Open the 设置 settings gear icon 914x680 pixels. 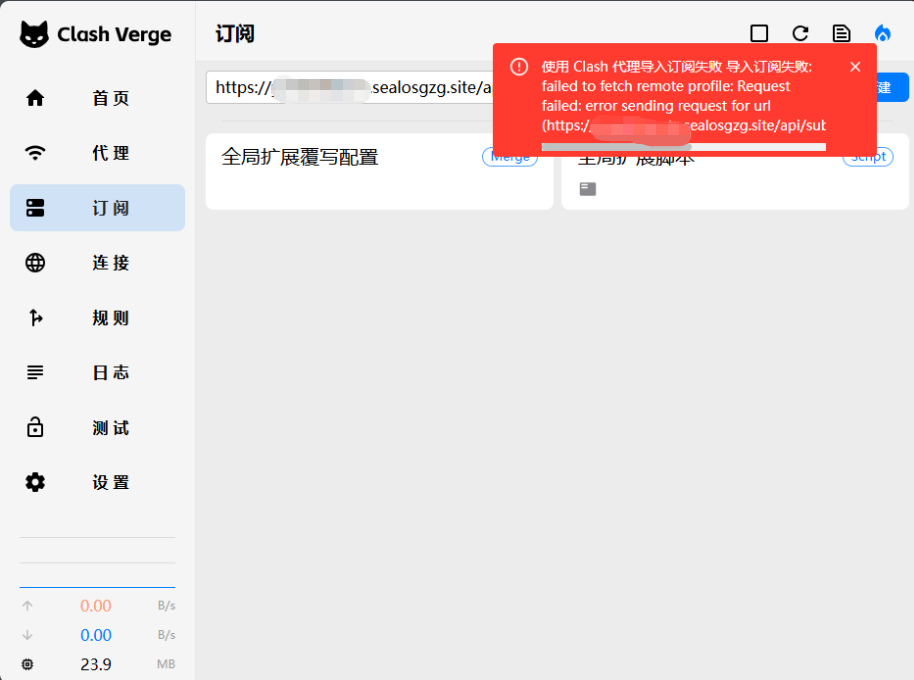34,482
